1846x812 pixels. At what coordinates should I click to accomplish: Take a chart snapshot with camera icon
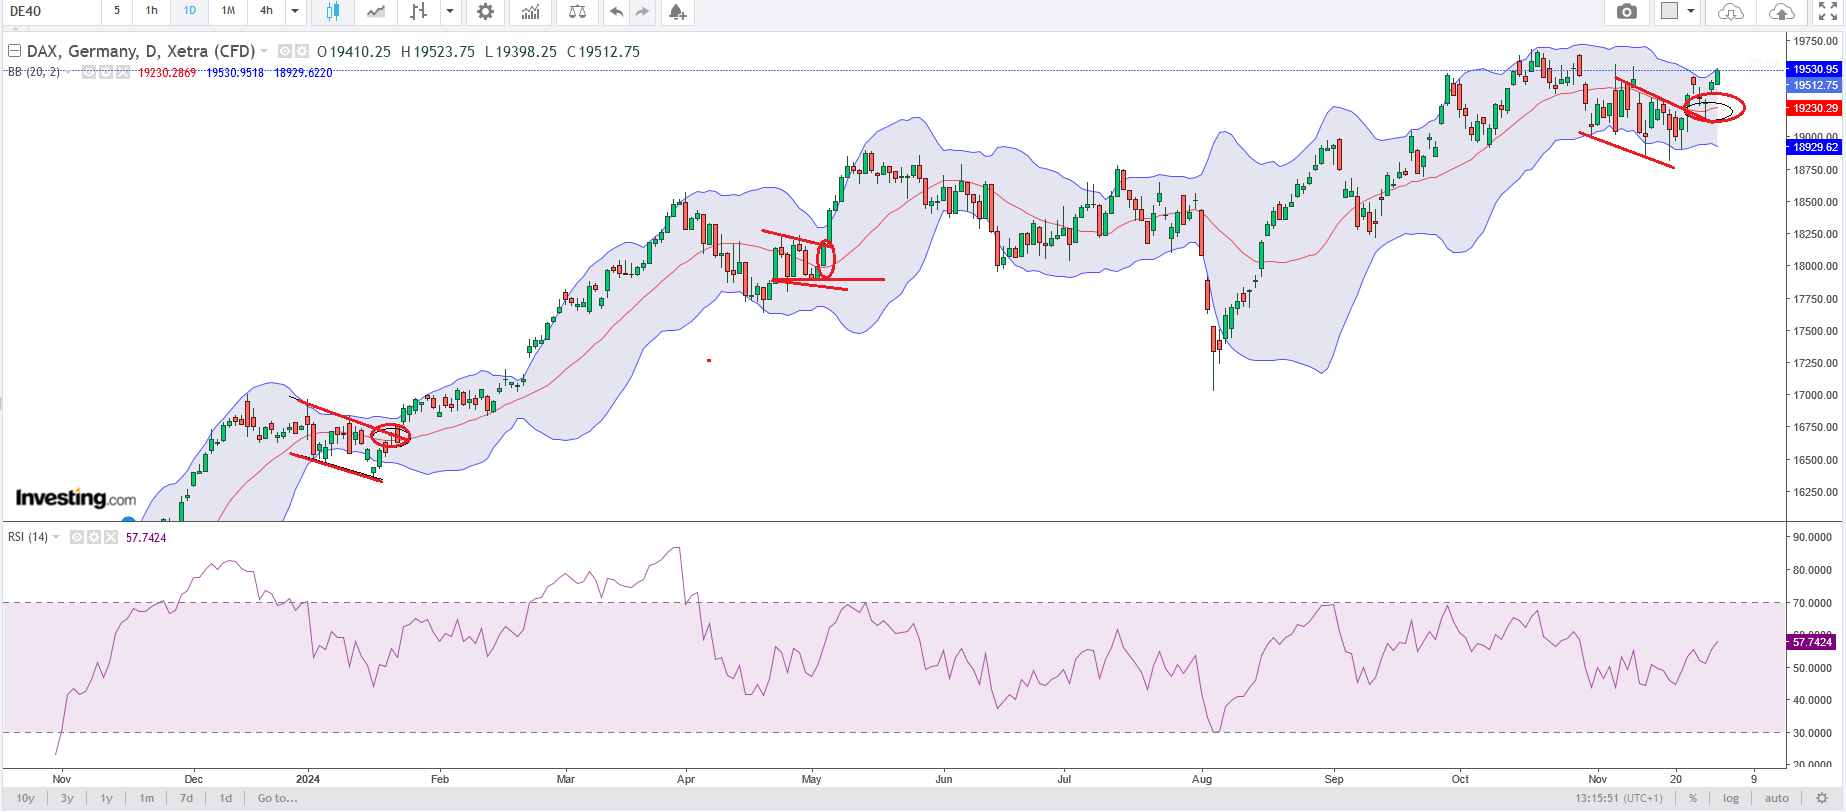(x=1627, y=12)
